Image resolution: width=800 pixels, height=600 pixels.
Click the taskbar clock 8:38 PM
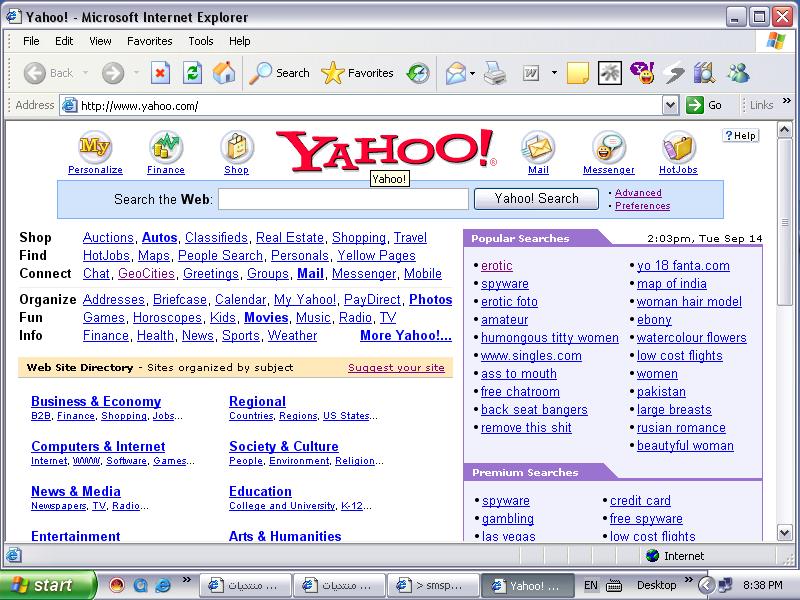pyautogui.click(x=763, y=585)
